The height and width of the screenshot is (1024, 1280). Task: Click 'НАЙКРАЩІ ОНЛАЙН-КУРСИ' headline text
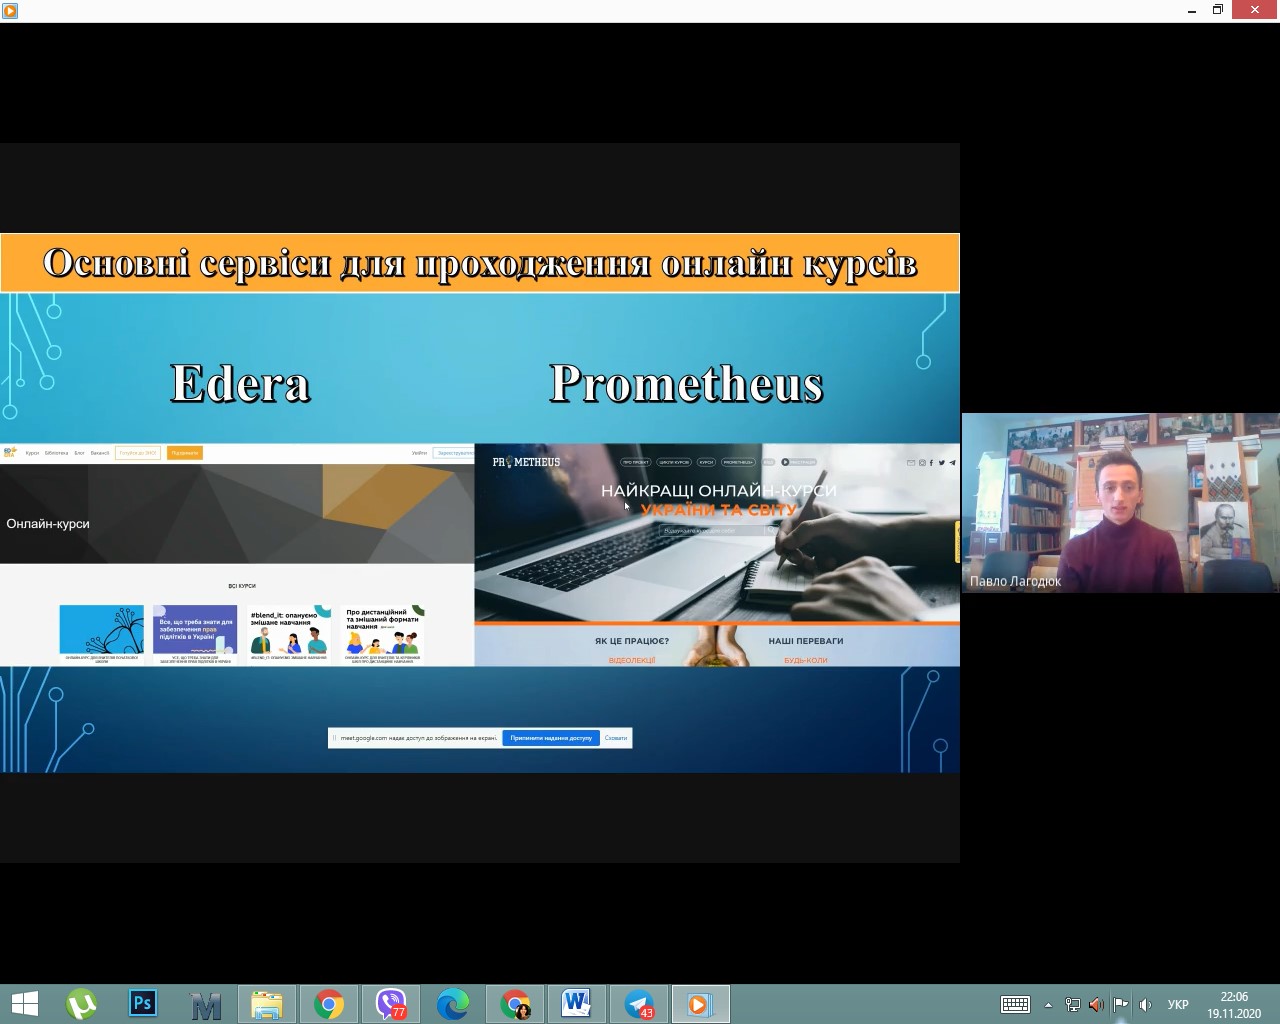pos(719,490)
